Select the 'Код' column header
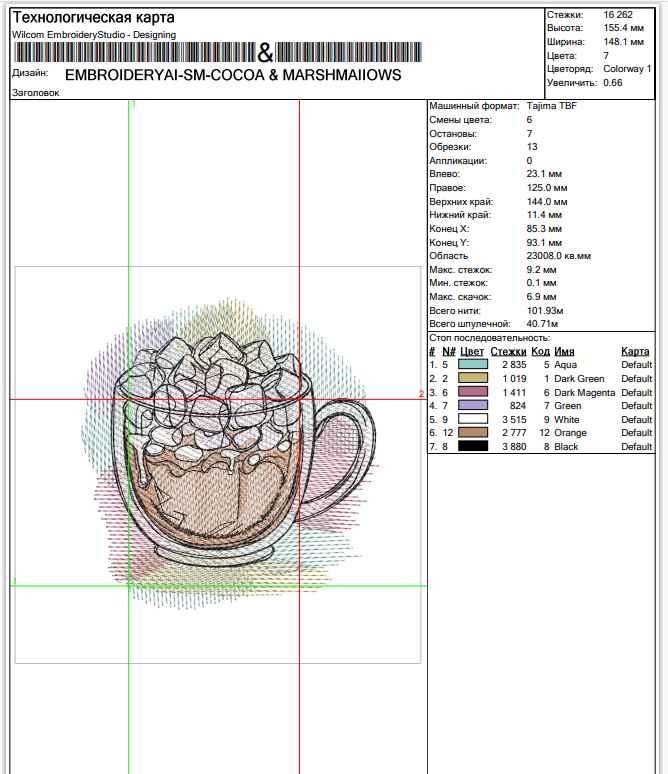The height and width of the screenshot is (774, 668). 540,352
